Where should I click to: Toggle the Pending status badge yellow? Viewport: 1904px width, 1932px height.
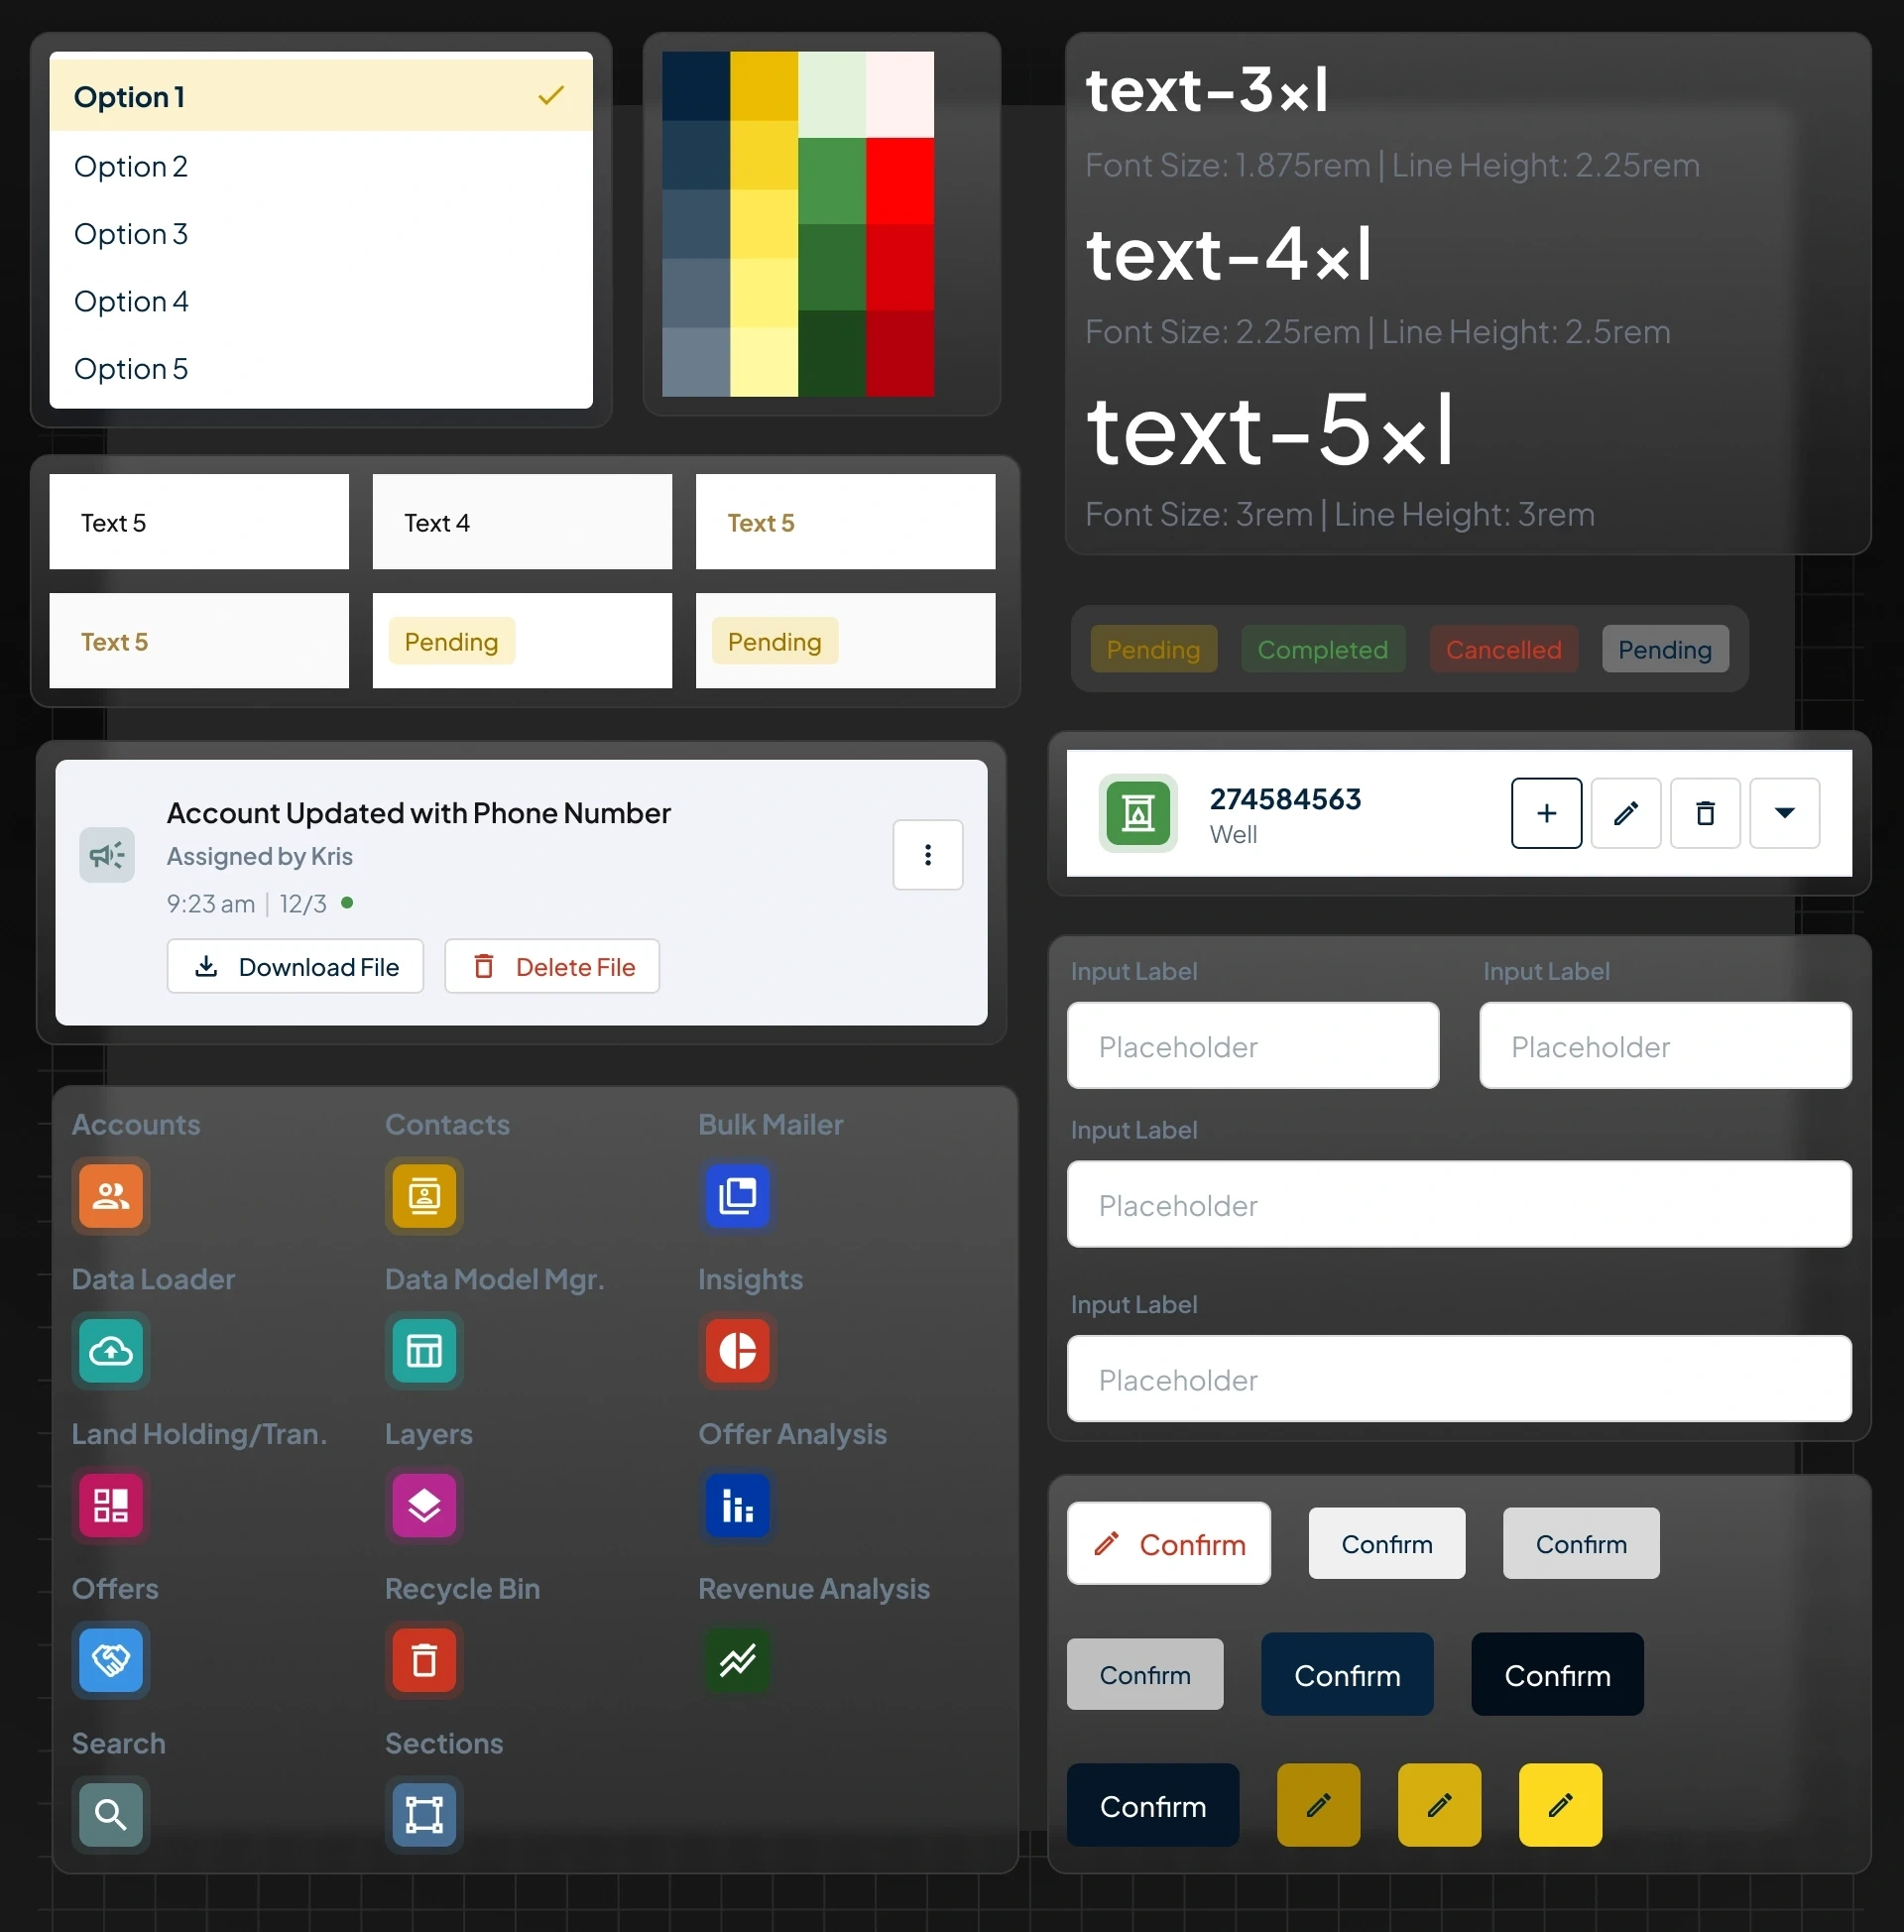point(1152,649)
